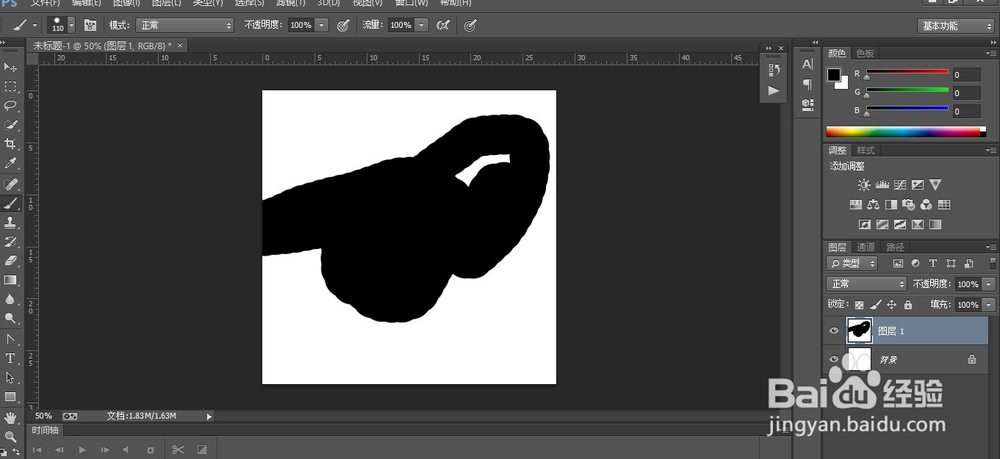Play the timeline animation
This screenshot has height=459, width=1000.
[82, 449]
